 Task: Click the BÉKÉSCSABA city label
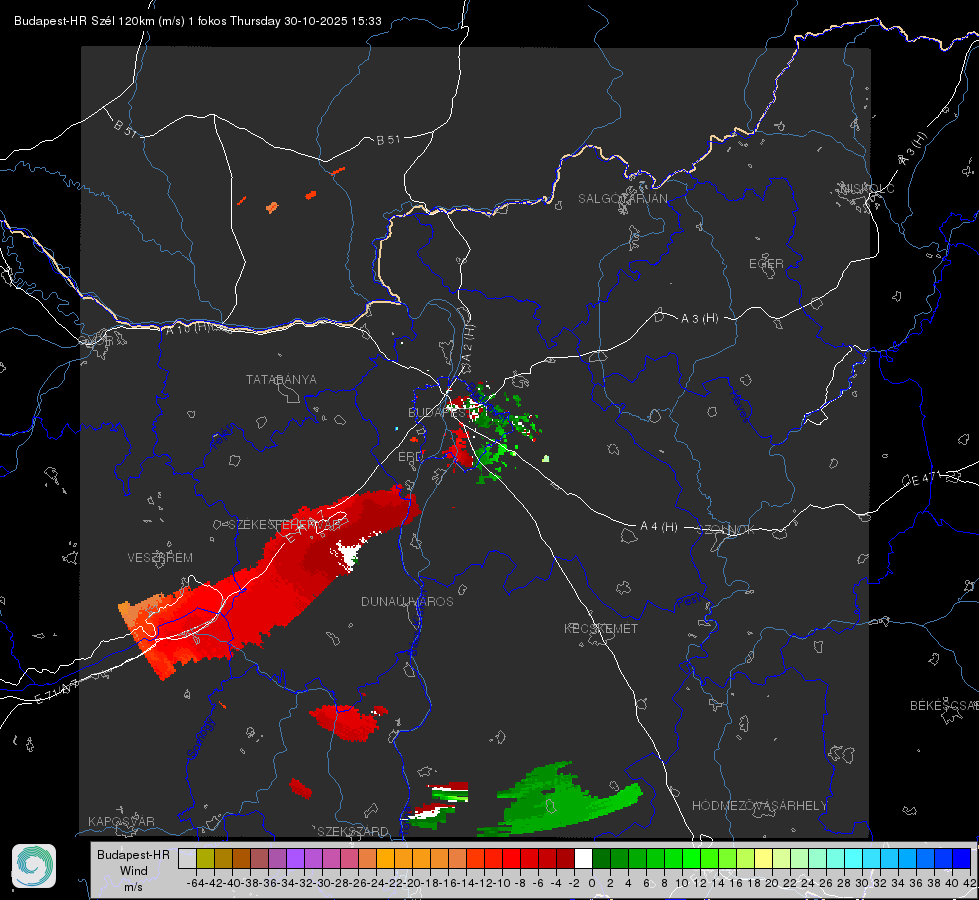pyautogui.click(x=943, y=705)
